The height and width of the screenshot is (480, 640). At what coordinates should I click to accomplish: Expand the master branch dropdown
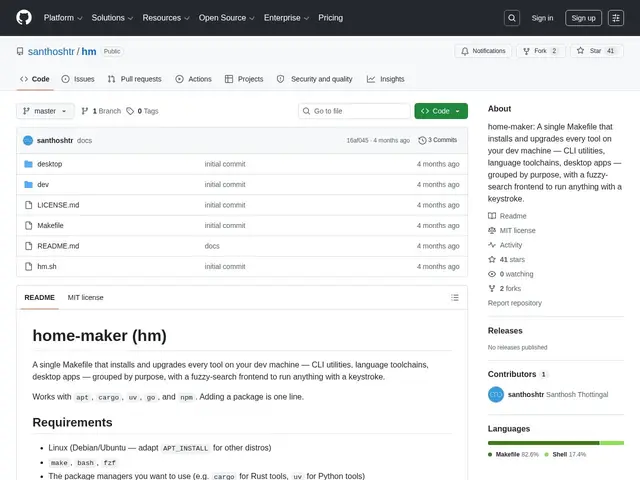(x=45, y=111)
